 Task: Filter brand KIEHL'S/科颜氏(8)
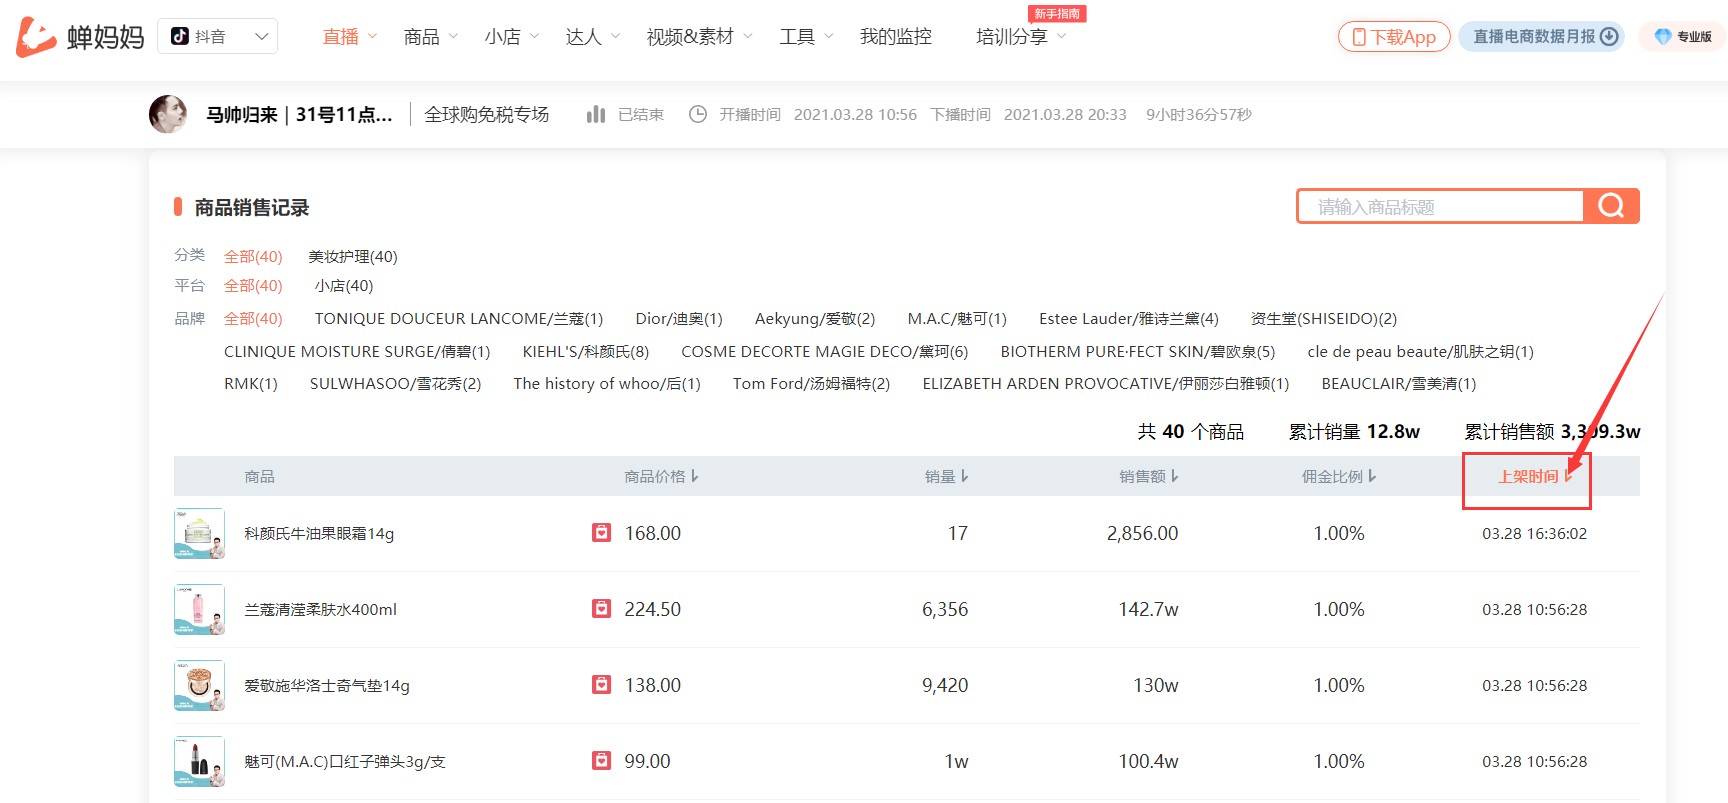tap(586, 352)
